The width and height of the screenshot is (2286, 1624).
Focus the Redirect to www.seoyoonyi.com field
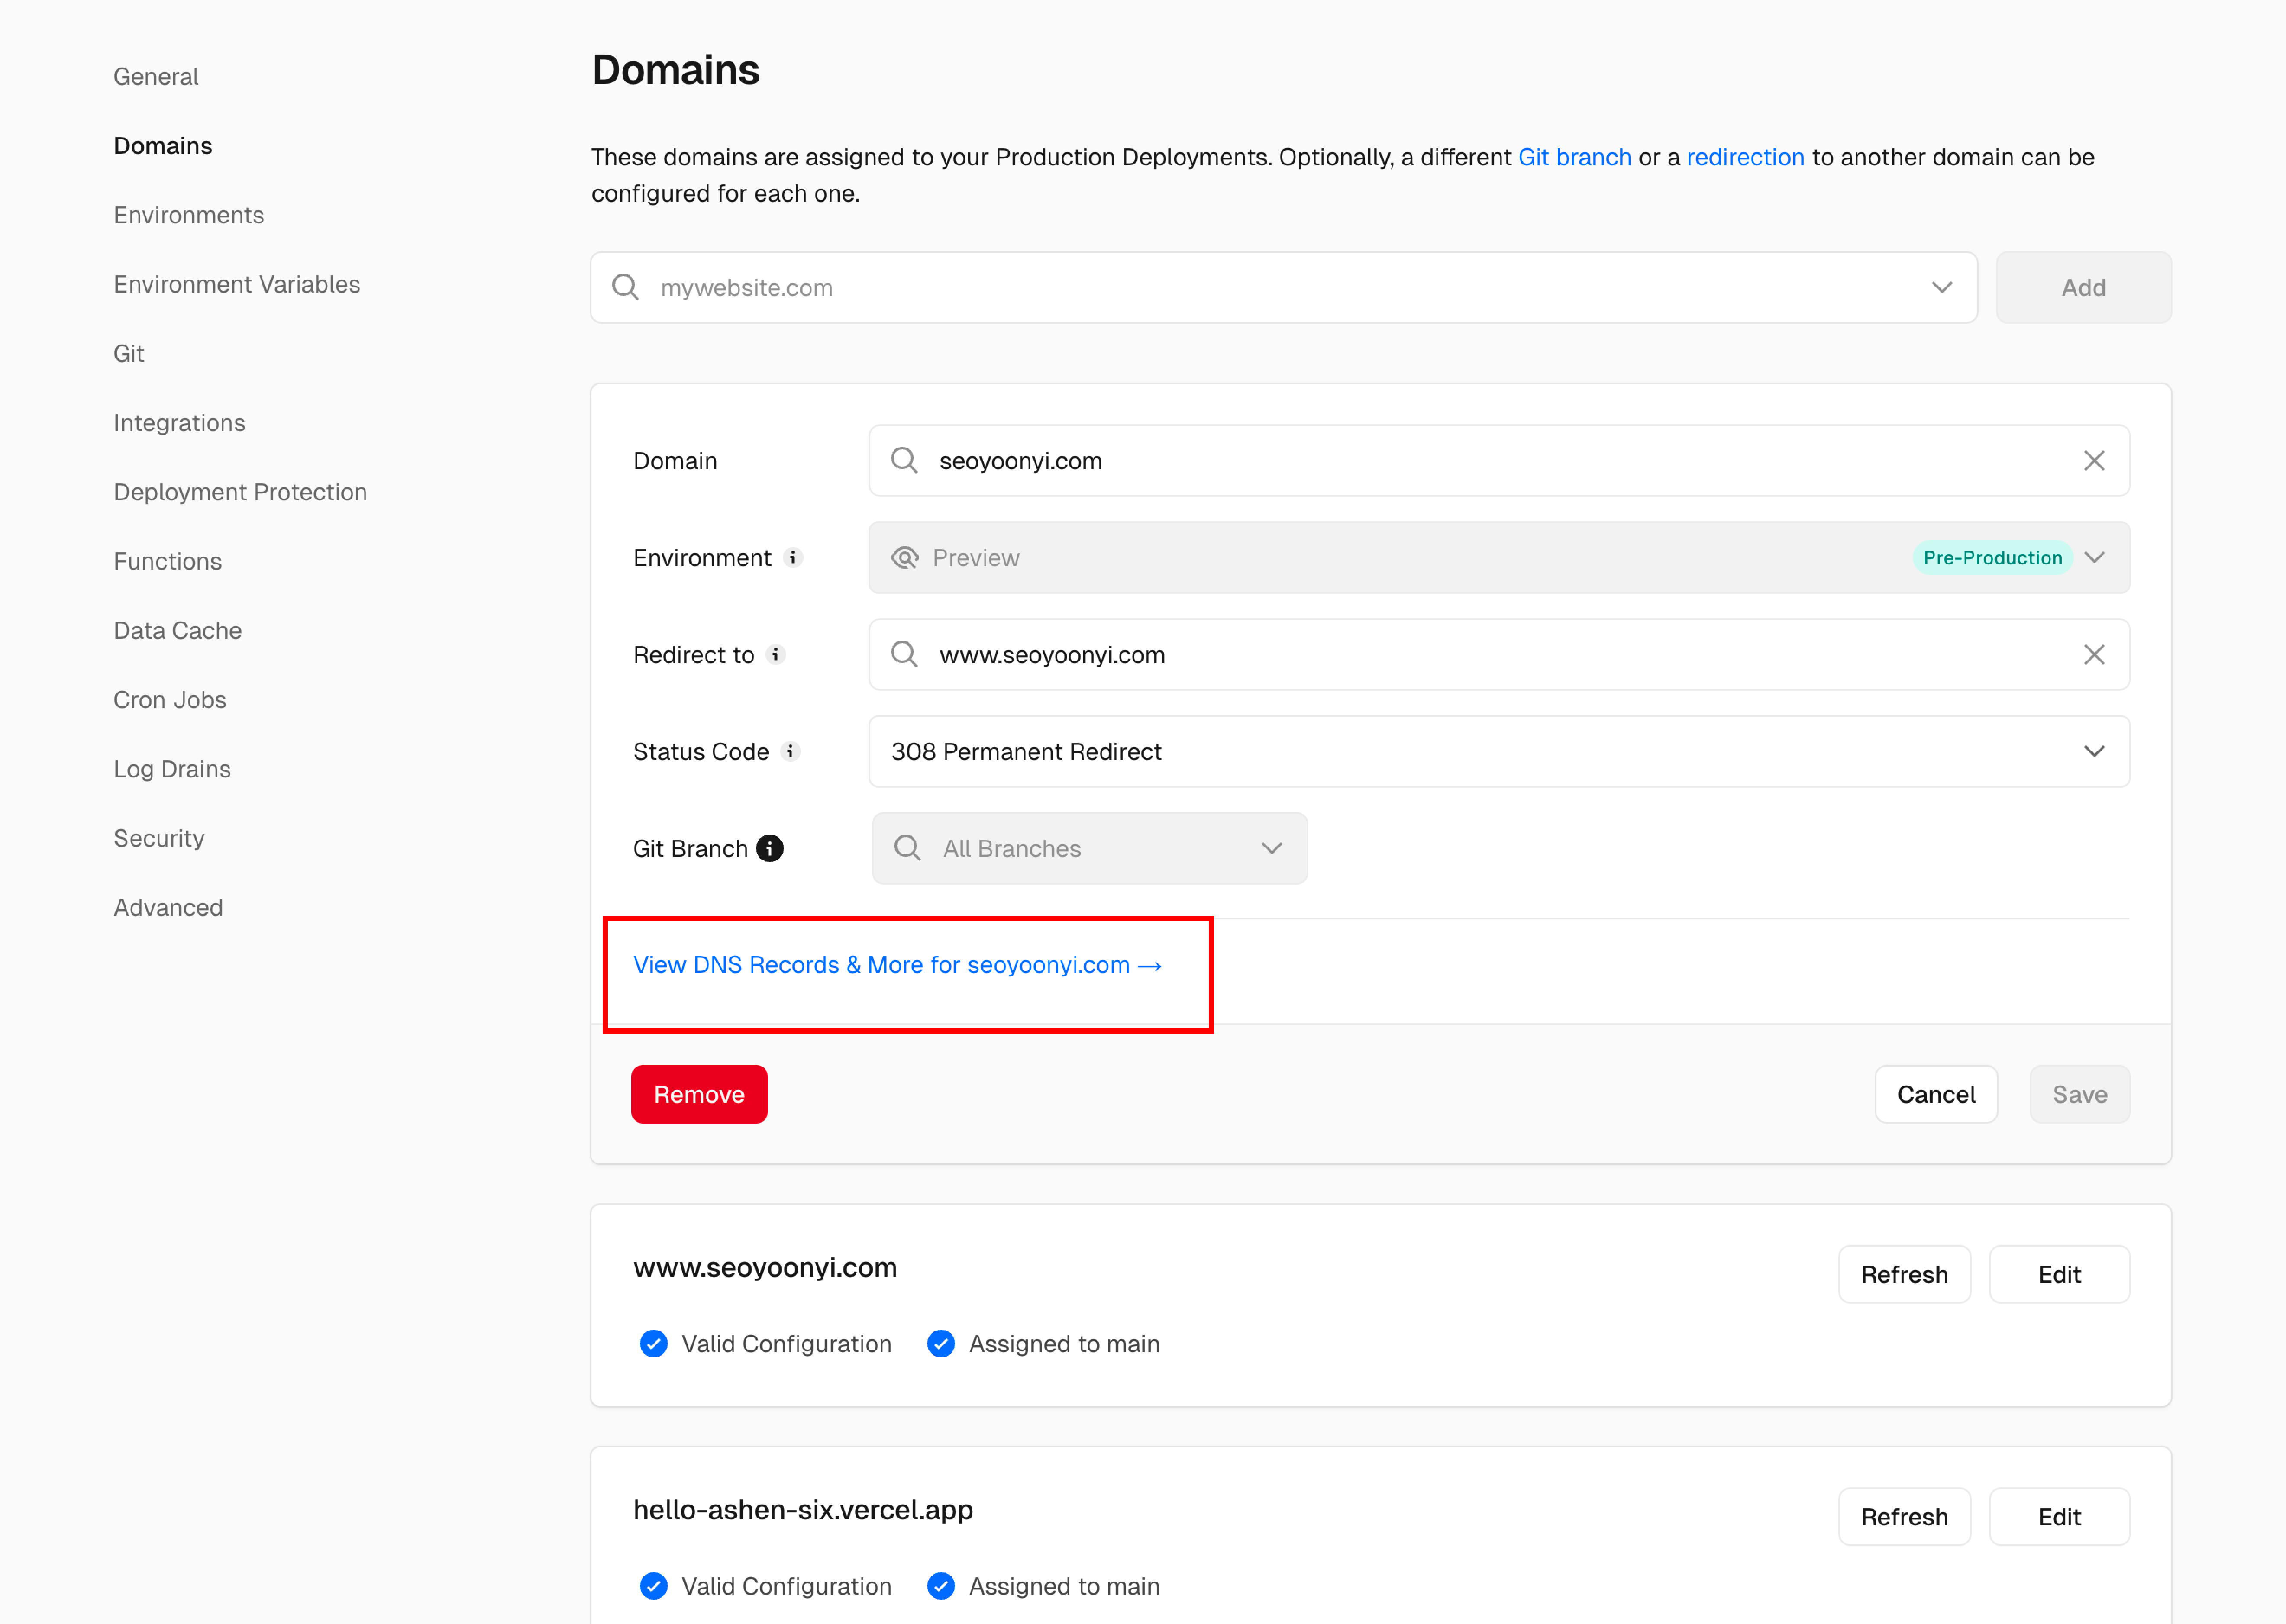[1498, 654]
